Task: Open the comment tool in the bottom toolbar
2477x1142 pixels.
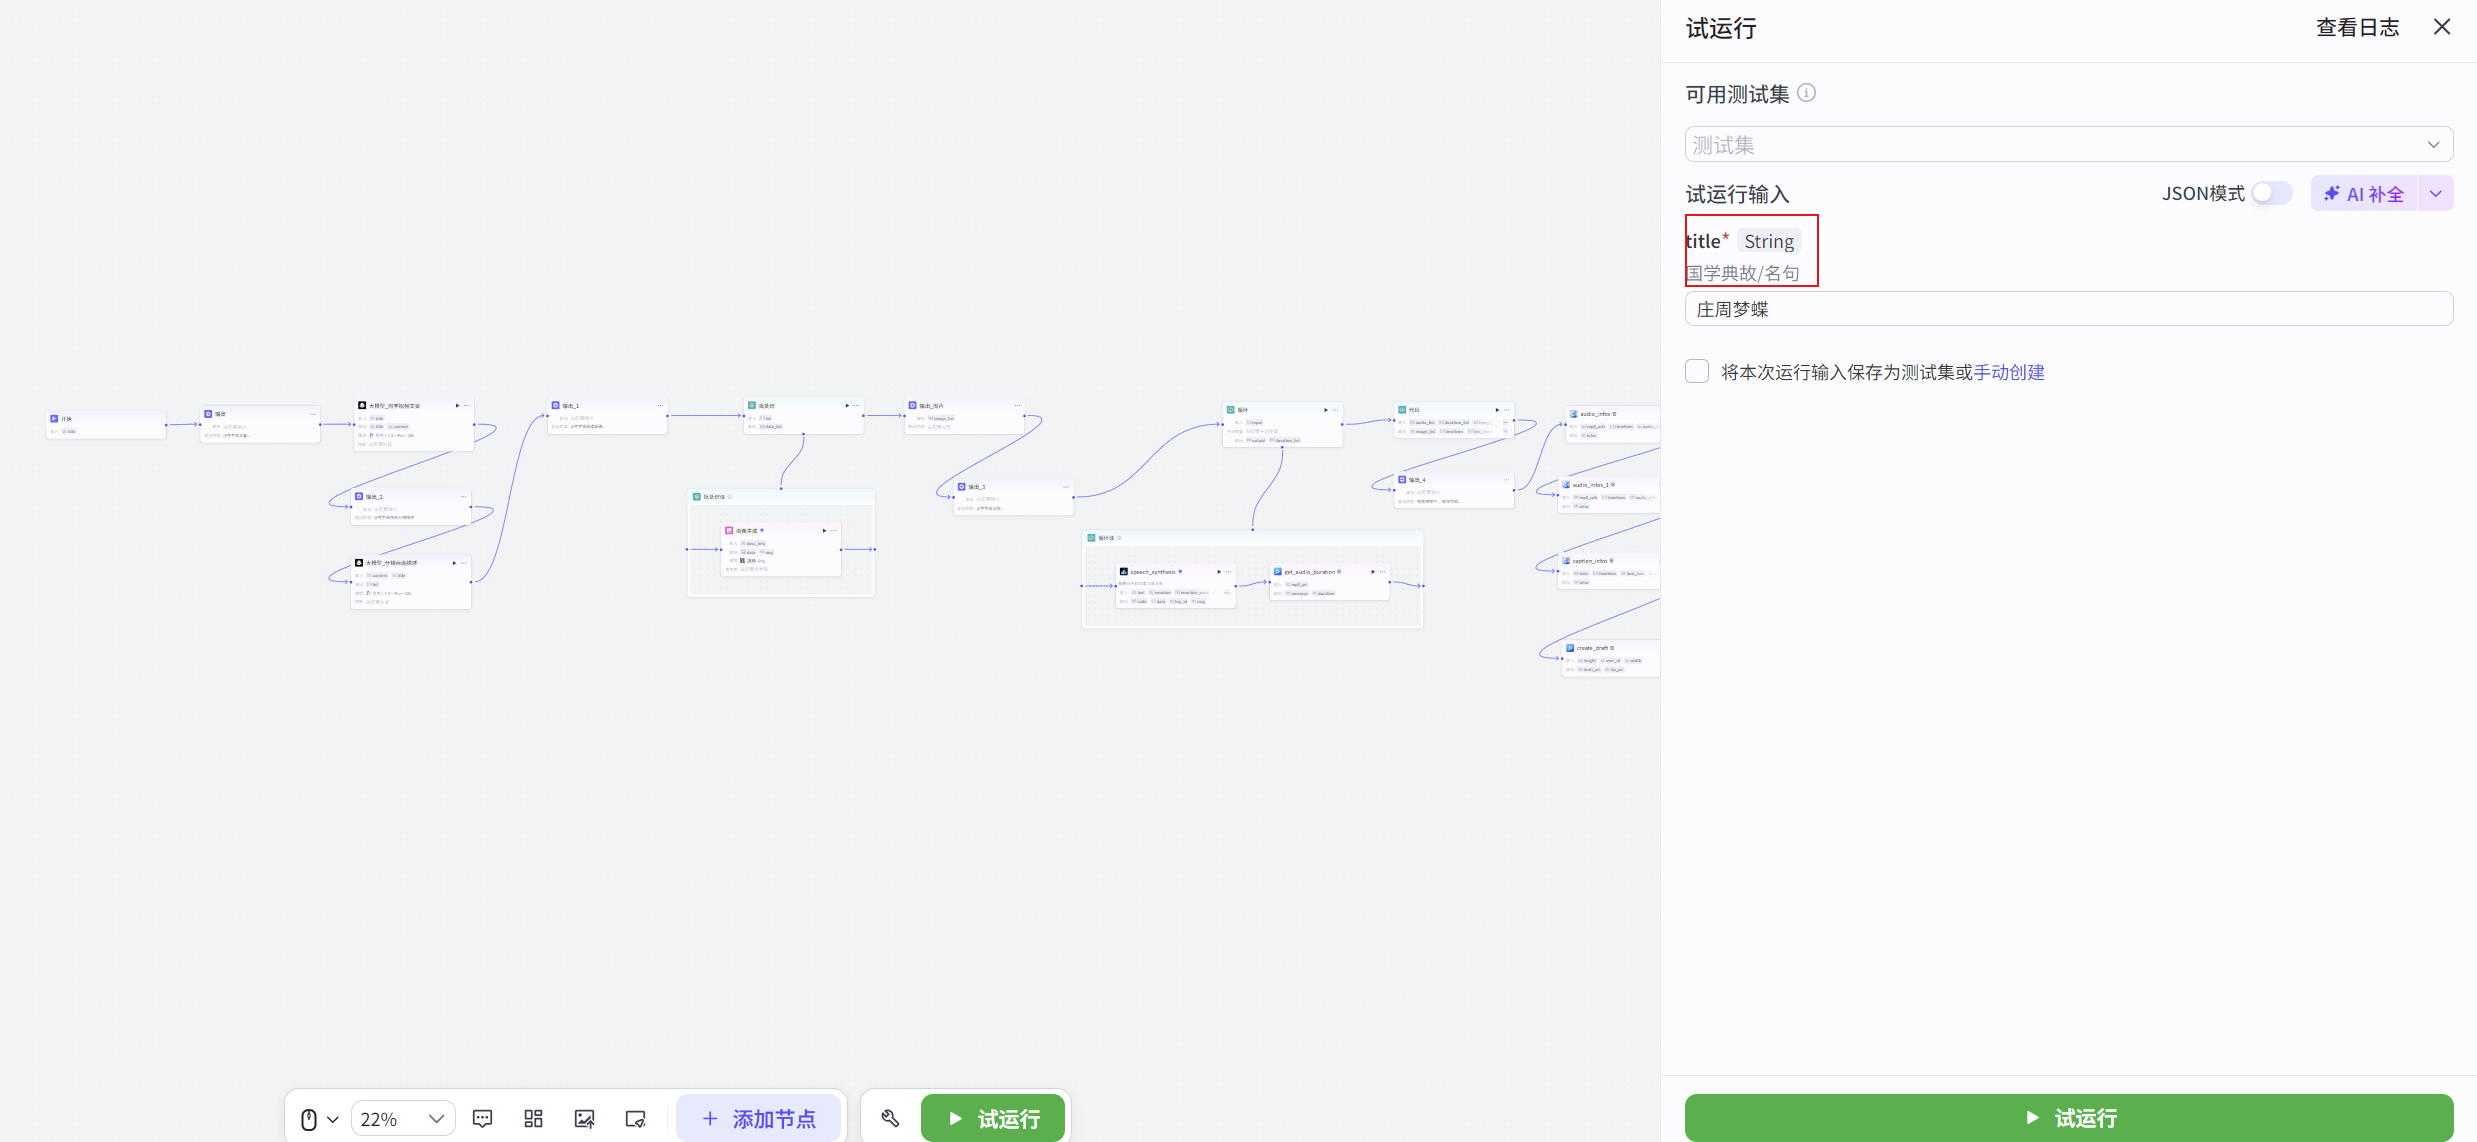Action: (x=483, y=1118)
